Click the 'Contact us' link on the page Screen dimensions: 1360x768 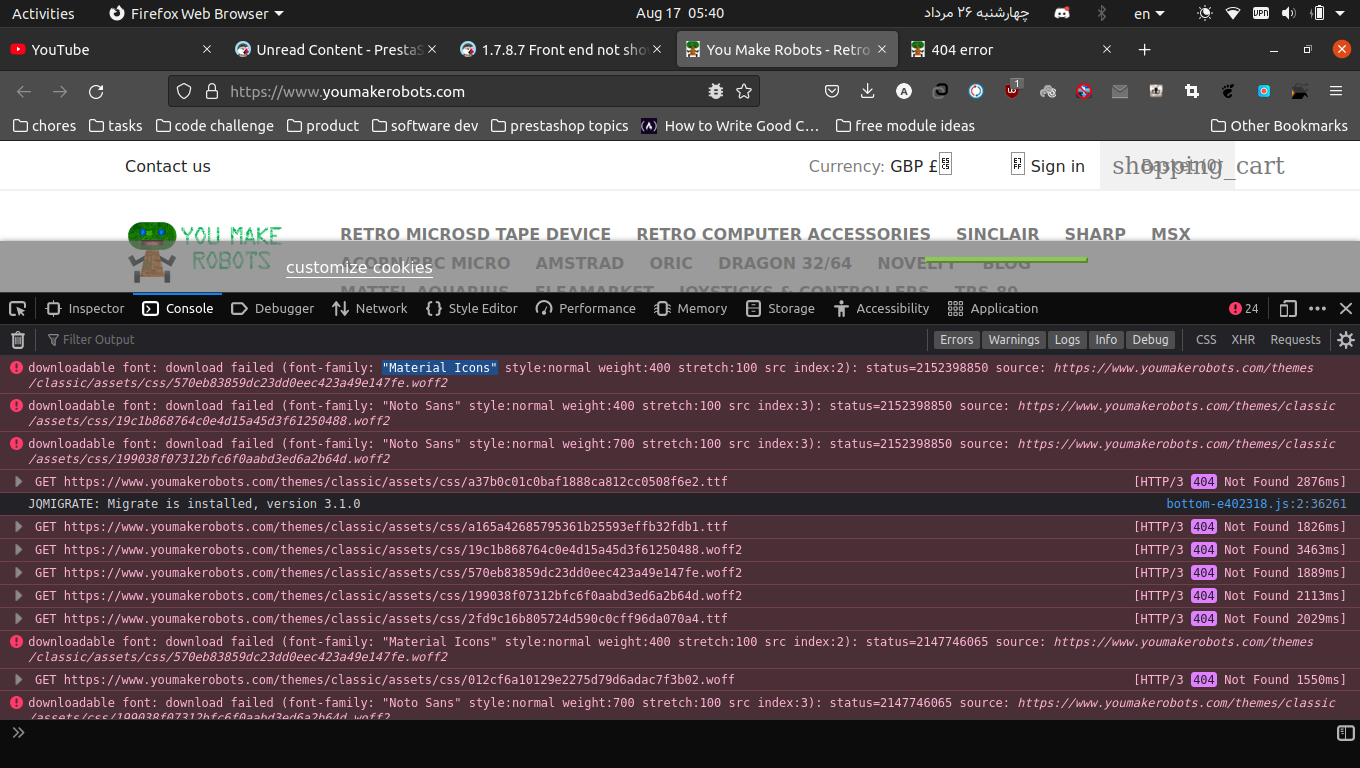click(168, 166)
